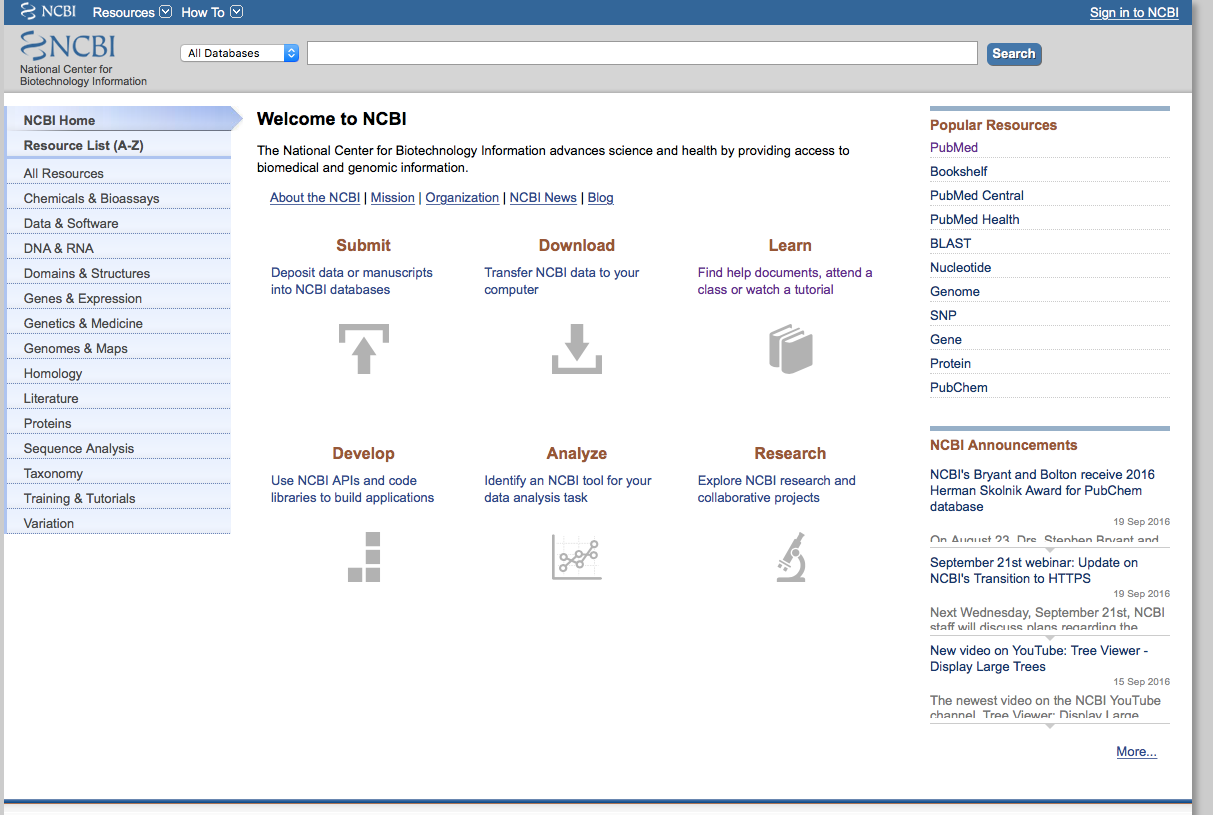Open DNA & RNA category

tap(118, 248)
